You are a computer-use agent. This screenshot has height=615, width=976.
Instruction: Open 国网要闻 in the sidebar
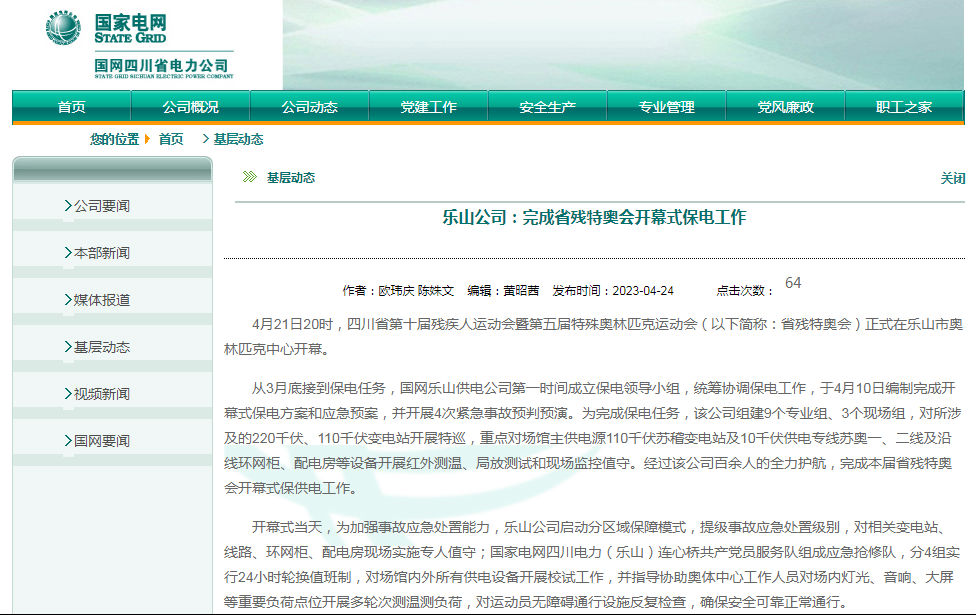(x=101, y=441)
